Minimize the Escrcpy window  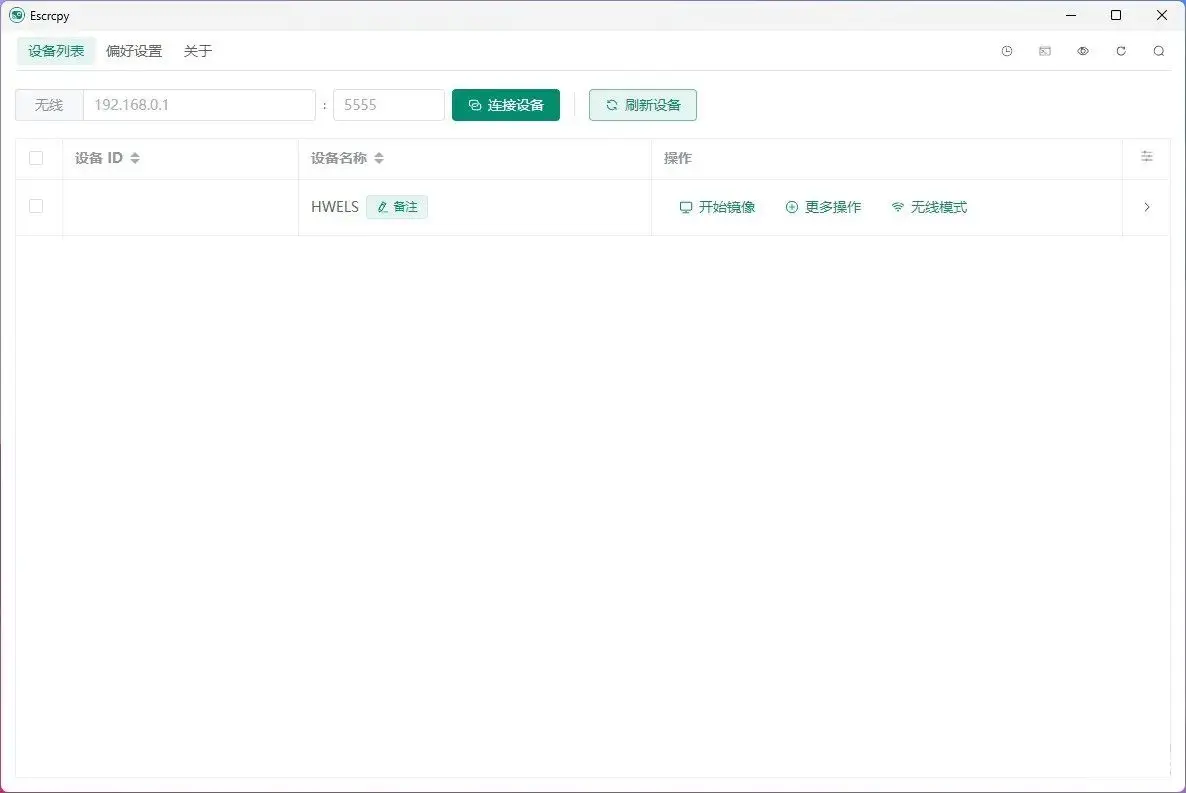(x=1071, y=15)
